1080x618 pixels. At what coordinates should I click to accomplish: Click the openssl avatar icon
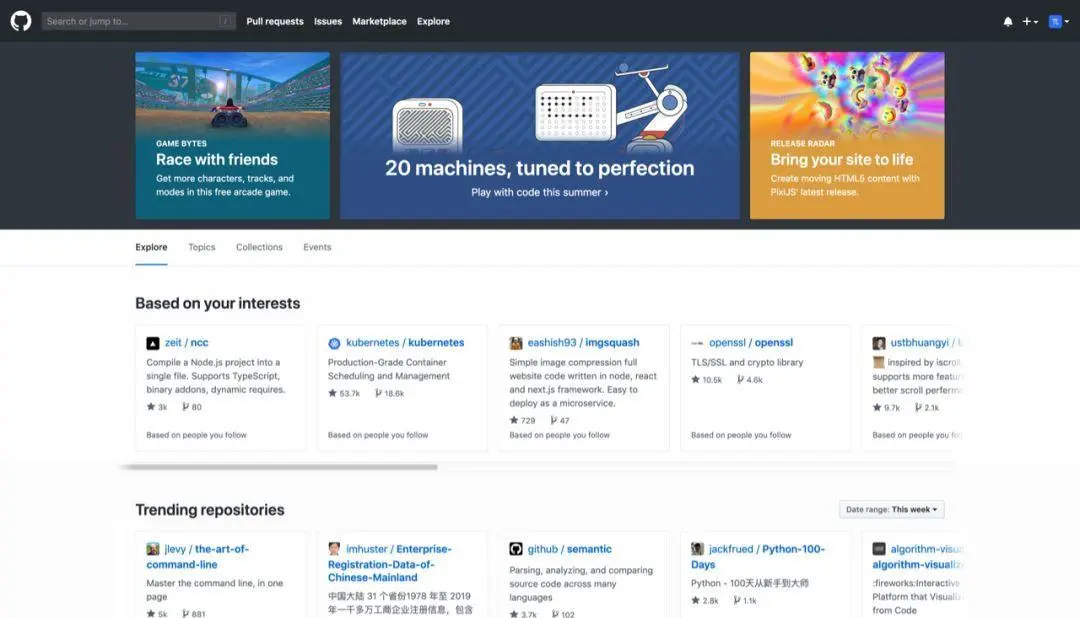[697, 343]
